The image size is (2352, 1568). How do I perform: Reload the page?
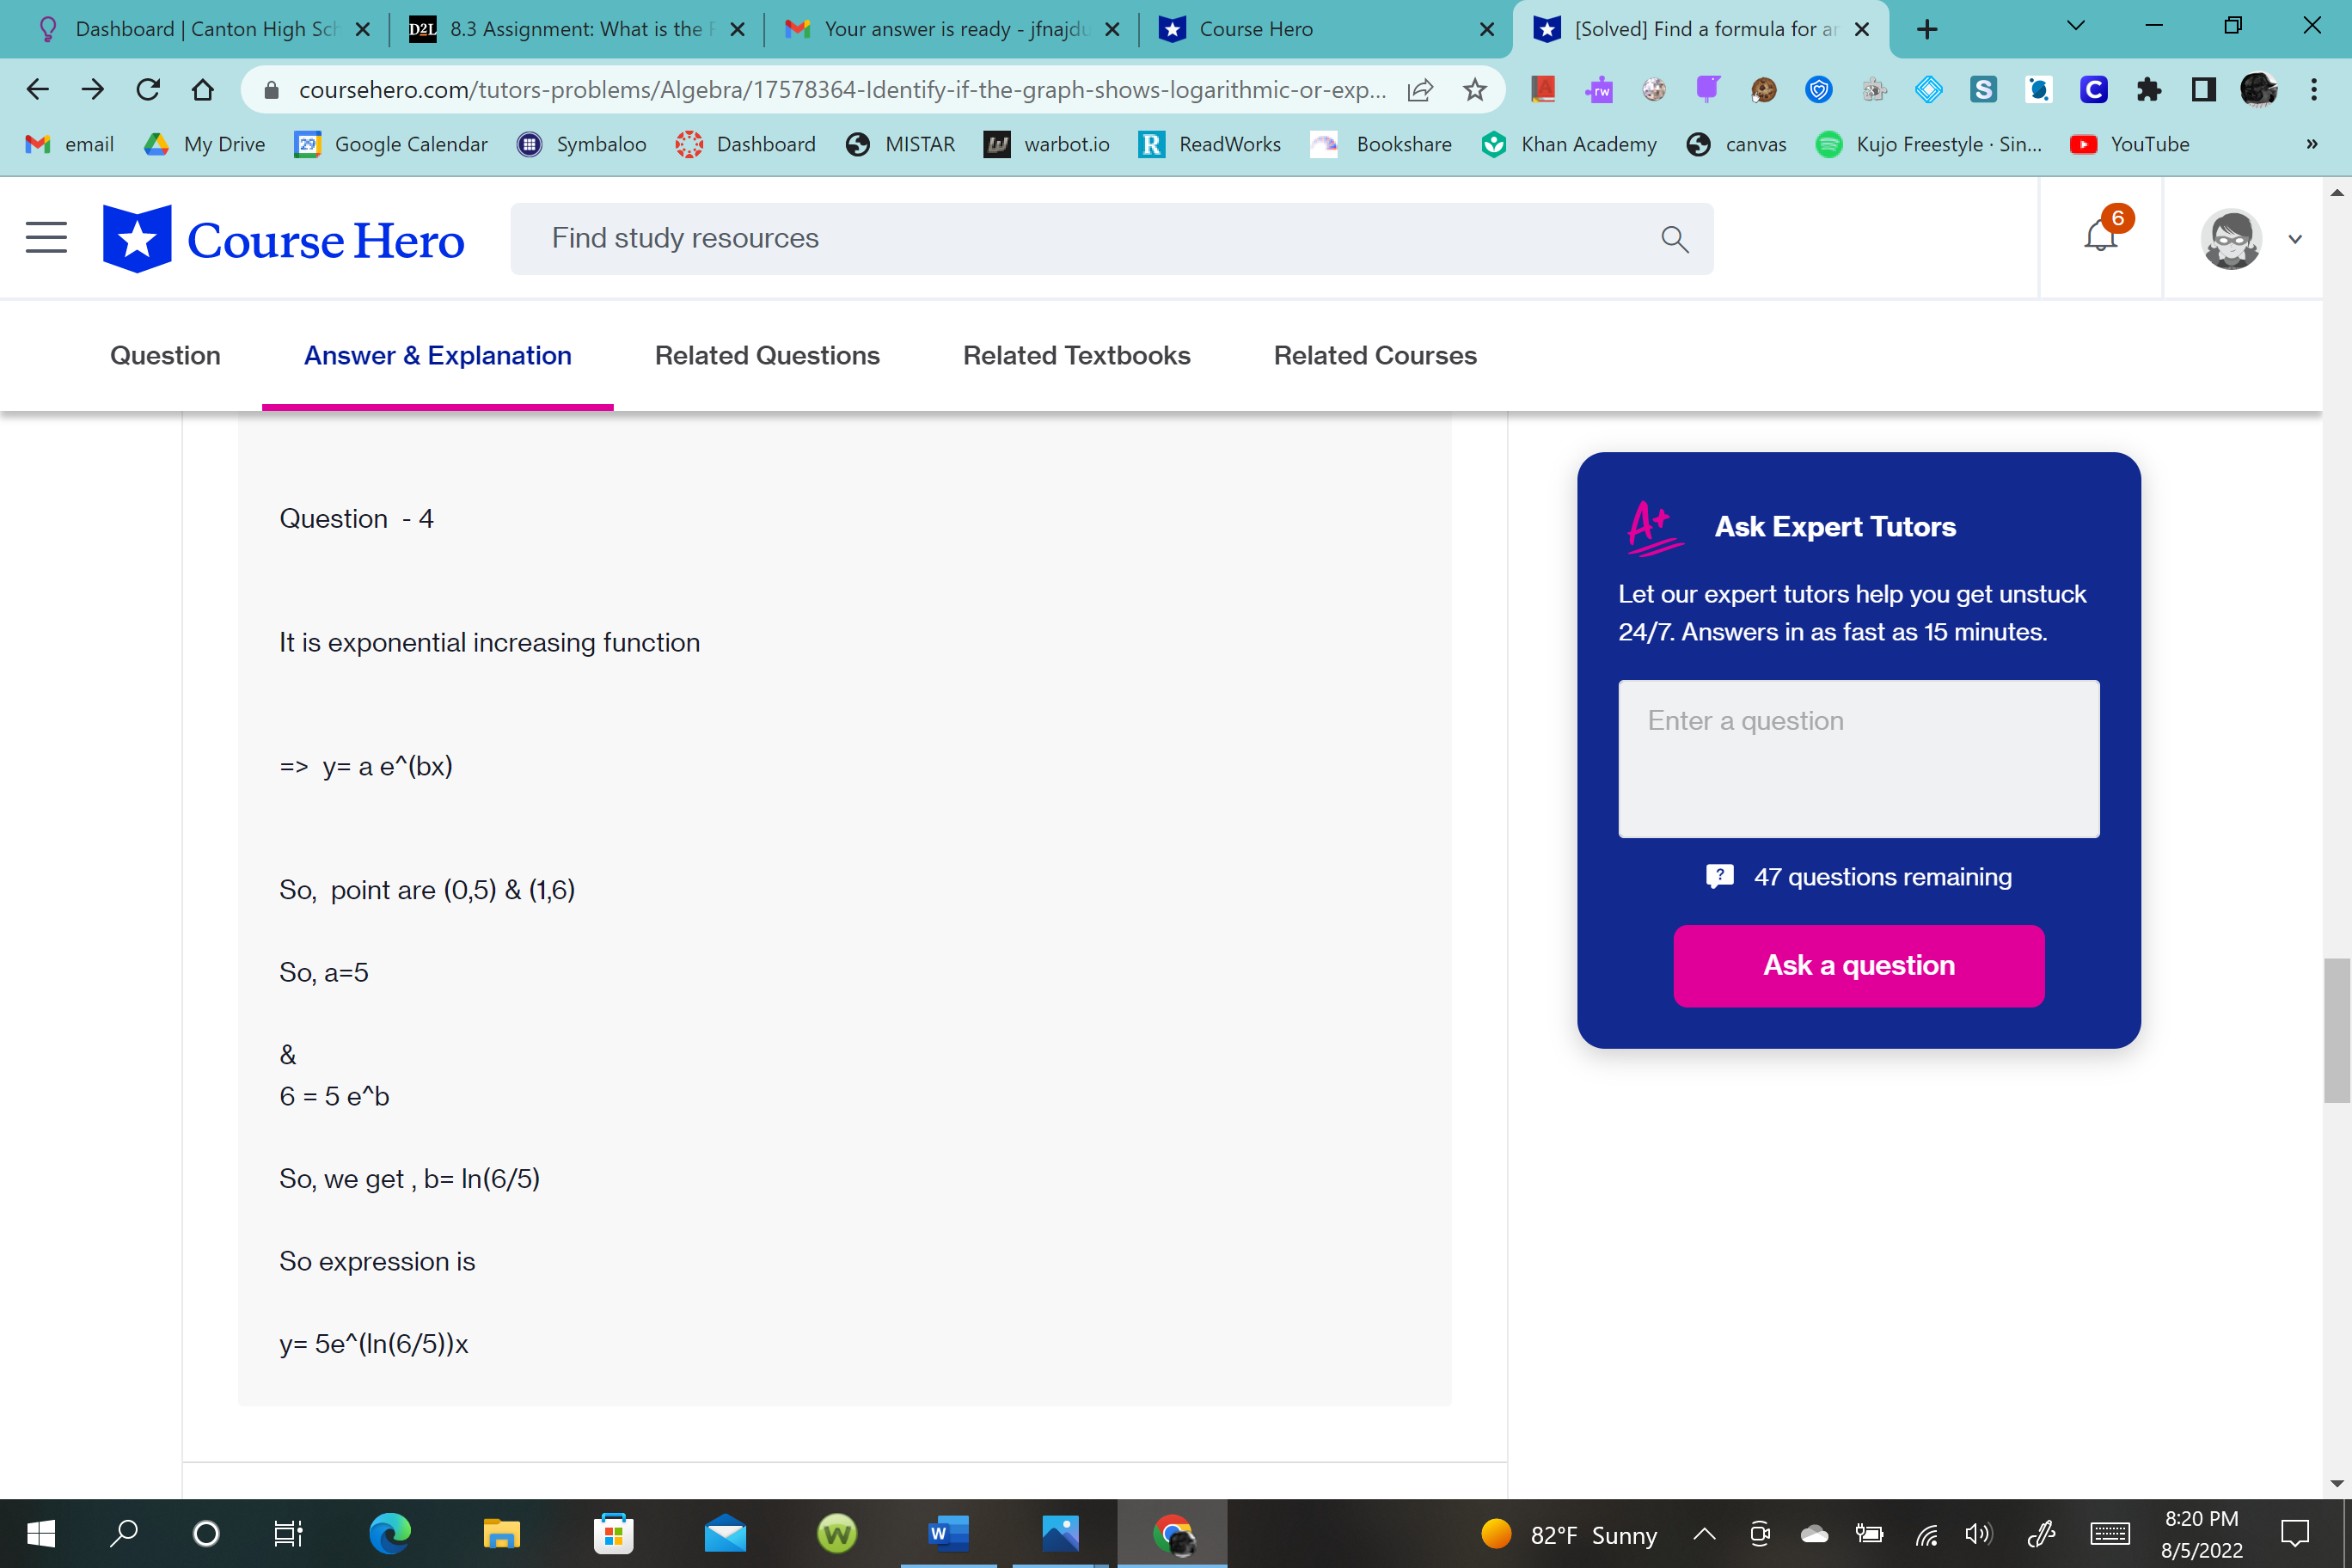click(x=148, y=90)
